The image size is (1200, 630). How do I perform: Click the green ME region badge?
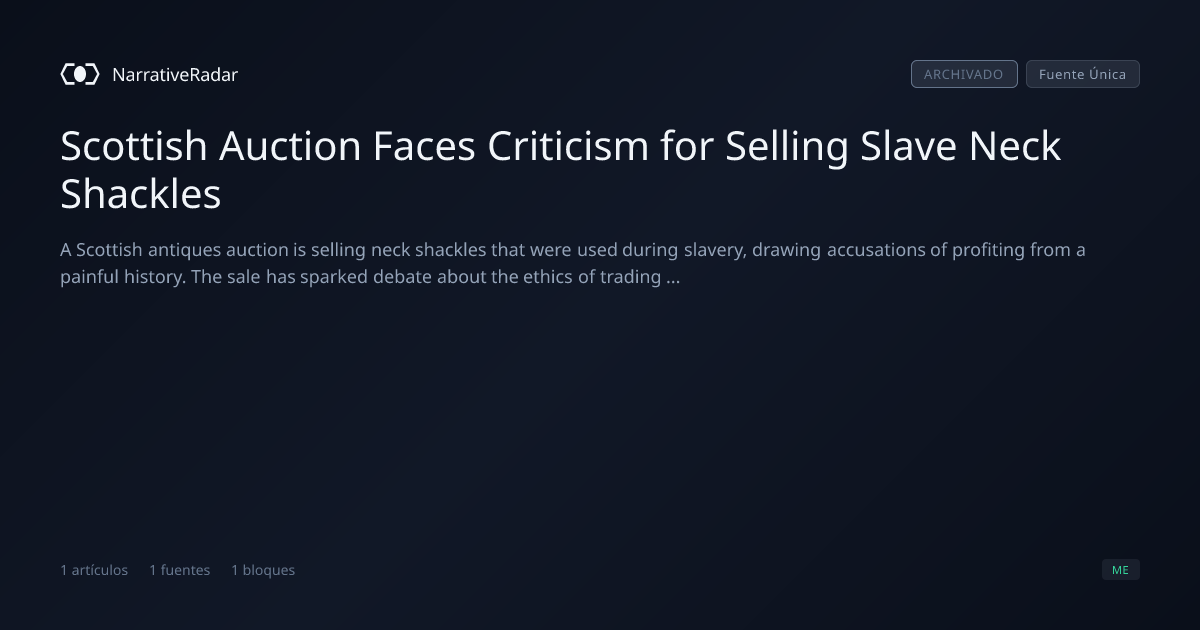(1120, 570)
